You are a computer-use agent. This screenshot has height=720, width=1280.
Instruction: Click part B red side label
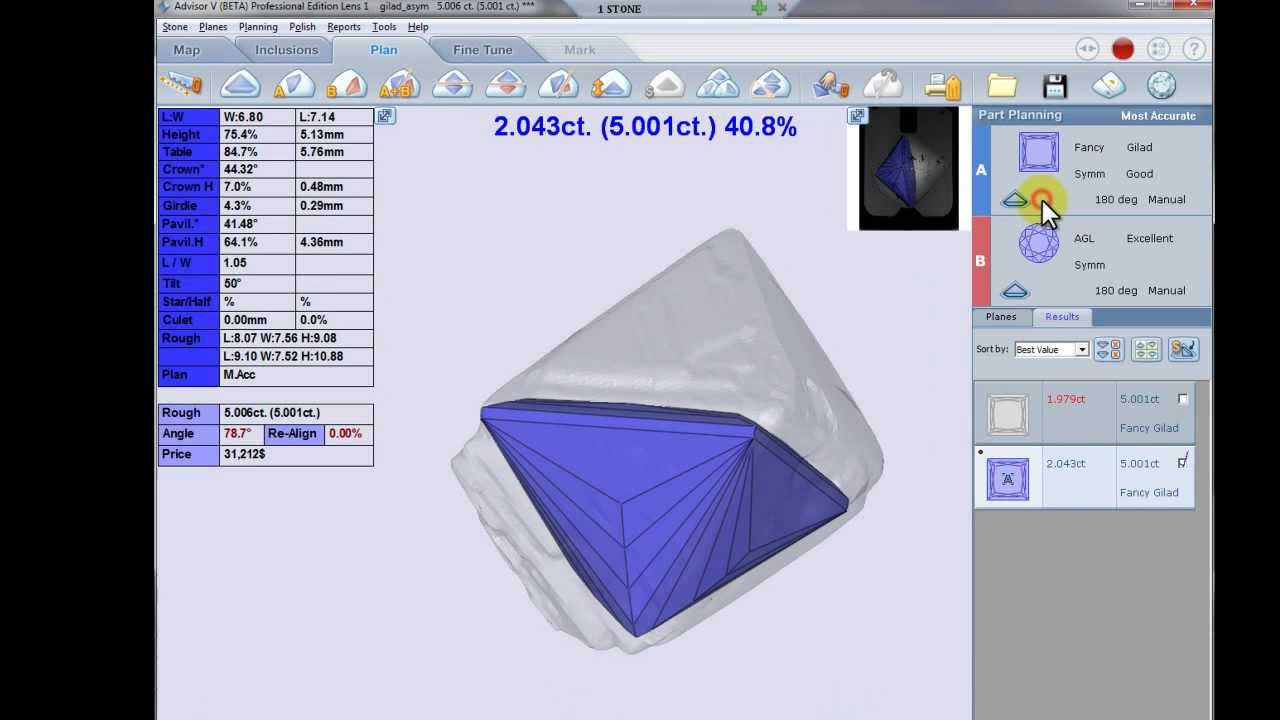pyautogui.click(x=982, y=261)
